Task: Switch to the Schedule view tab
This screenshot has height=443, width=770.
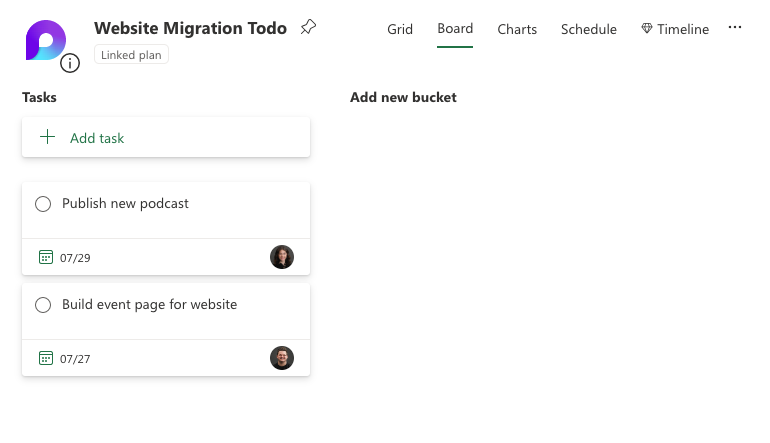Action: [589, 29]
